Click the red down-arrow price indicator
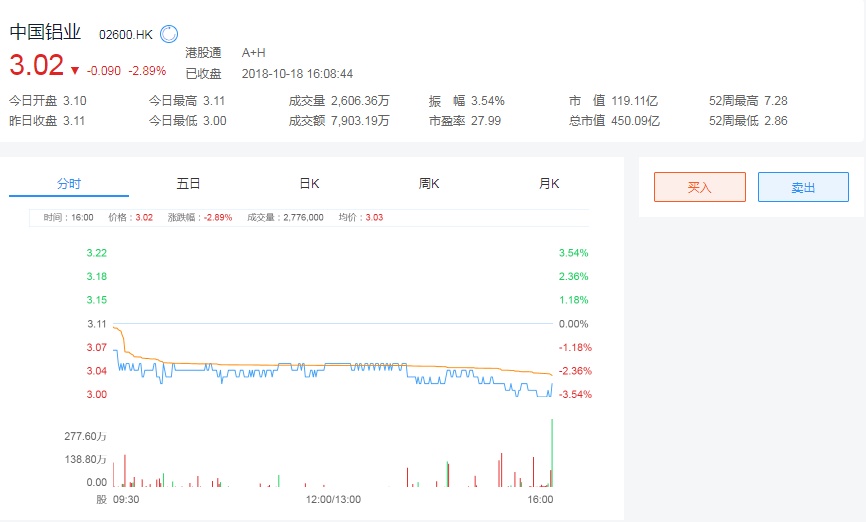The image size is (866, 522). [74, 70]
